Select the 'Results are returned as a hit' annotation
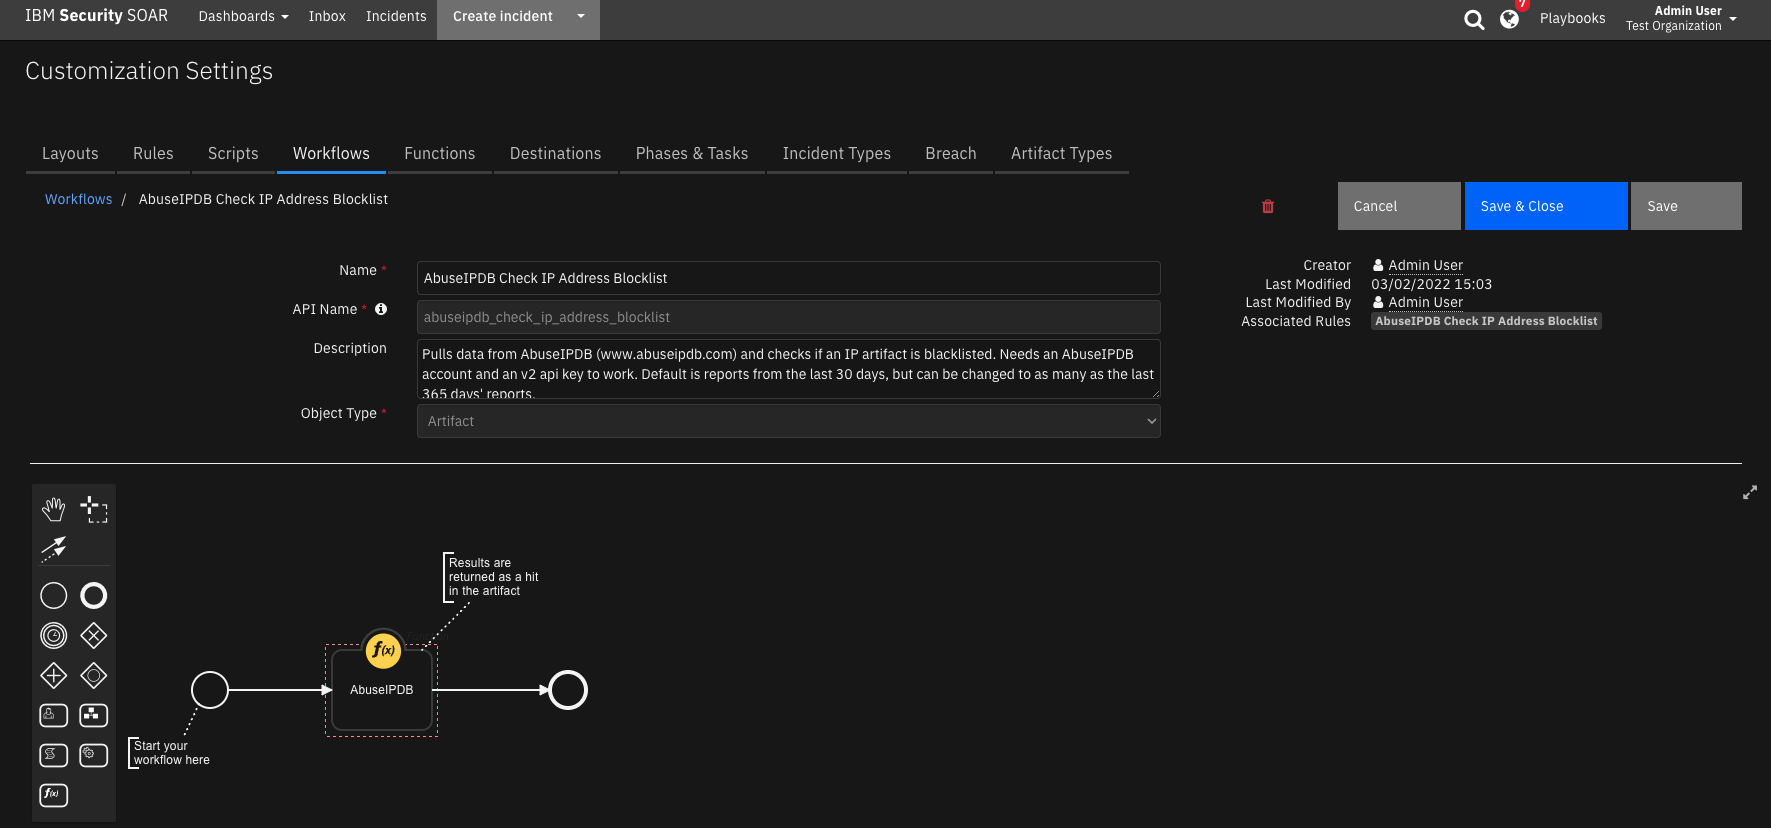This screenshot has height=828, width=1771. click(493, 577)
